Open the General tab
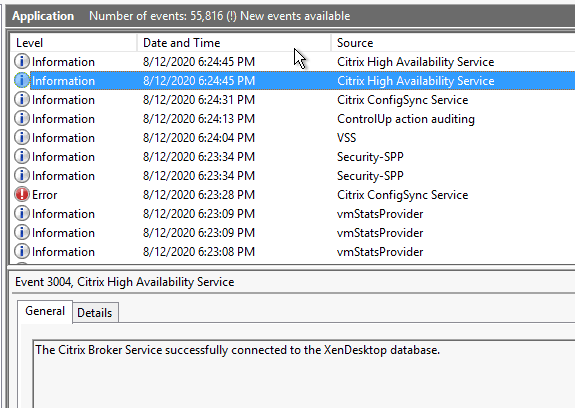The width and height of the screenshot is (575, 408). 45,311
